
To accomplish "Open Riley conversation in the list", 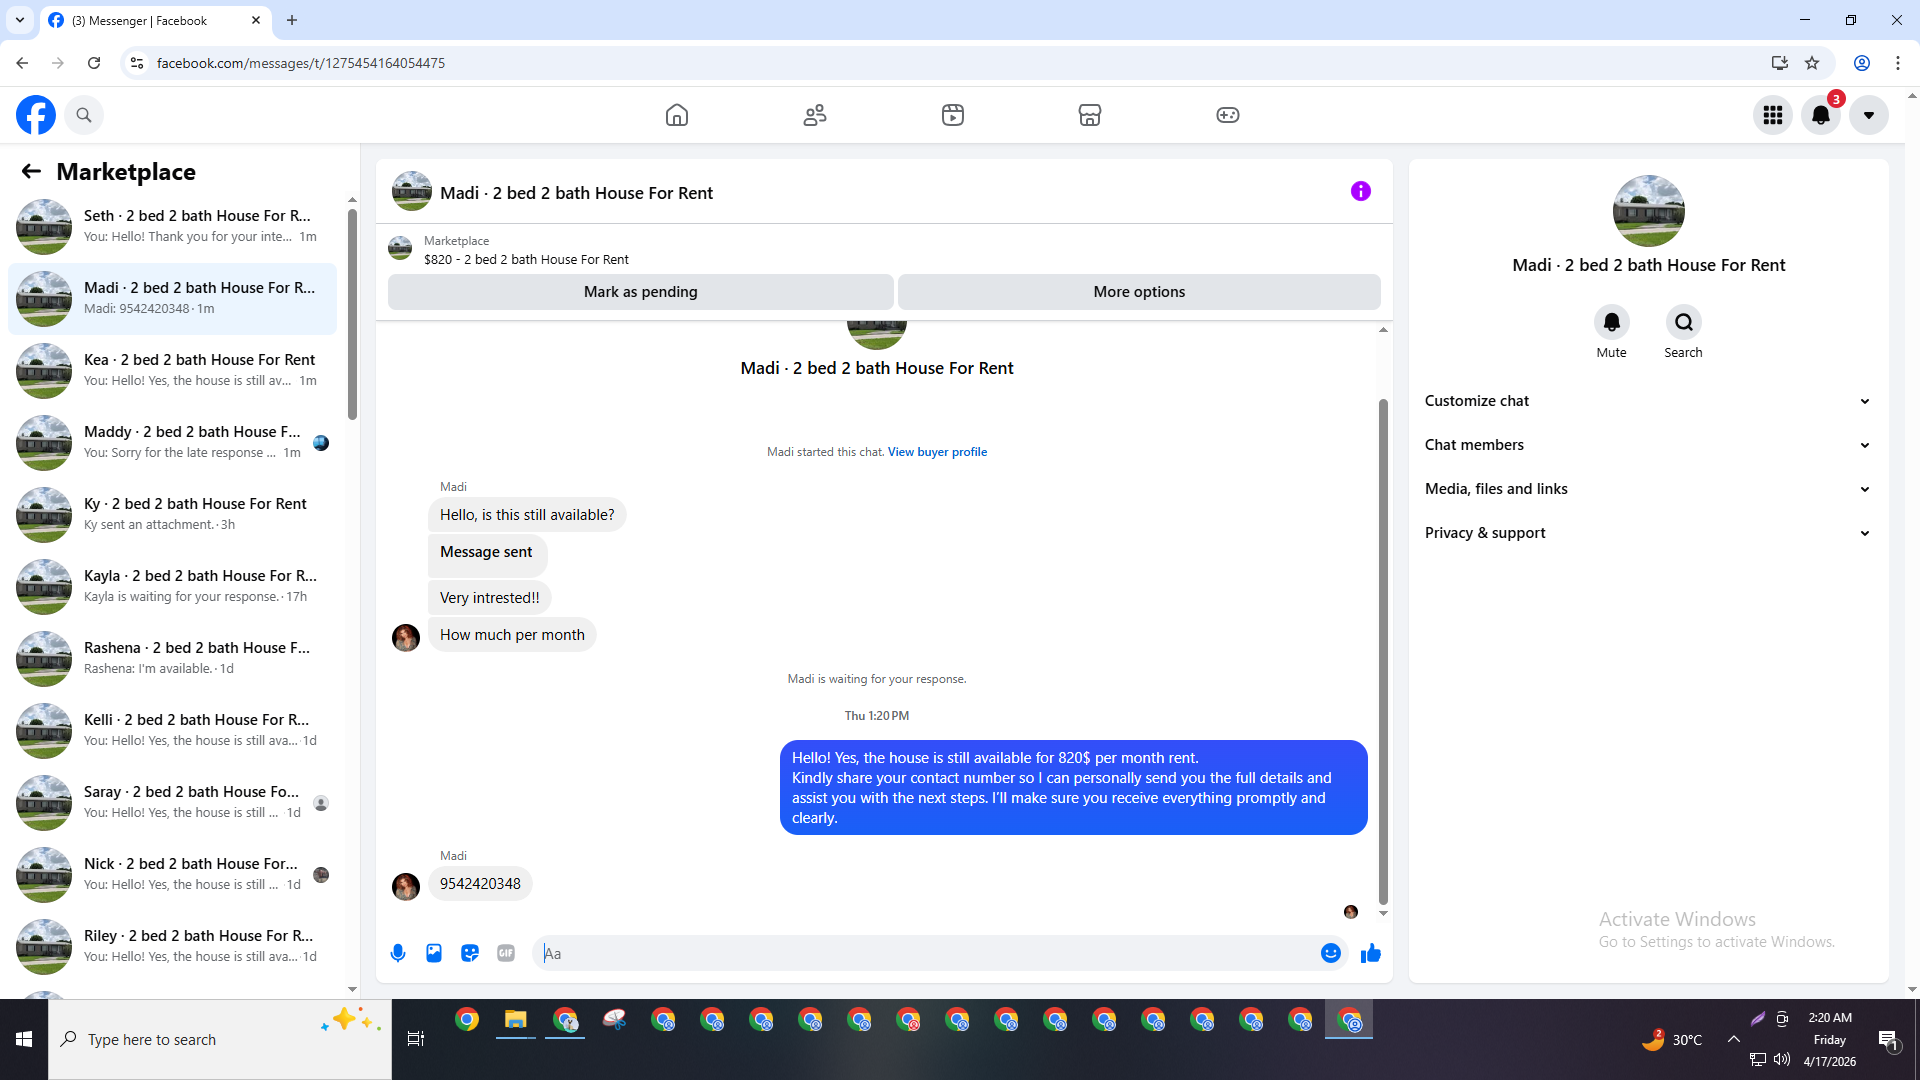I will 172,947.
